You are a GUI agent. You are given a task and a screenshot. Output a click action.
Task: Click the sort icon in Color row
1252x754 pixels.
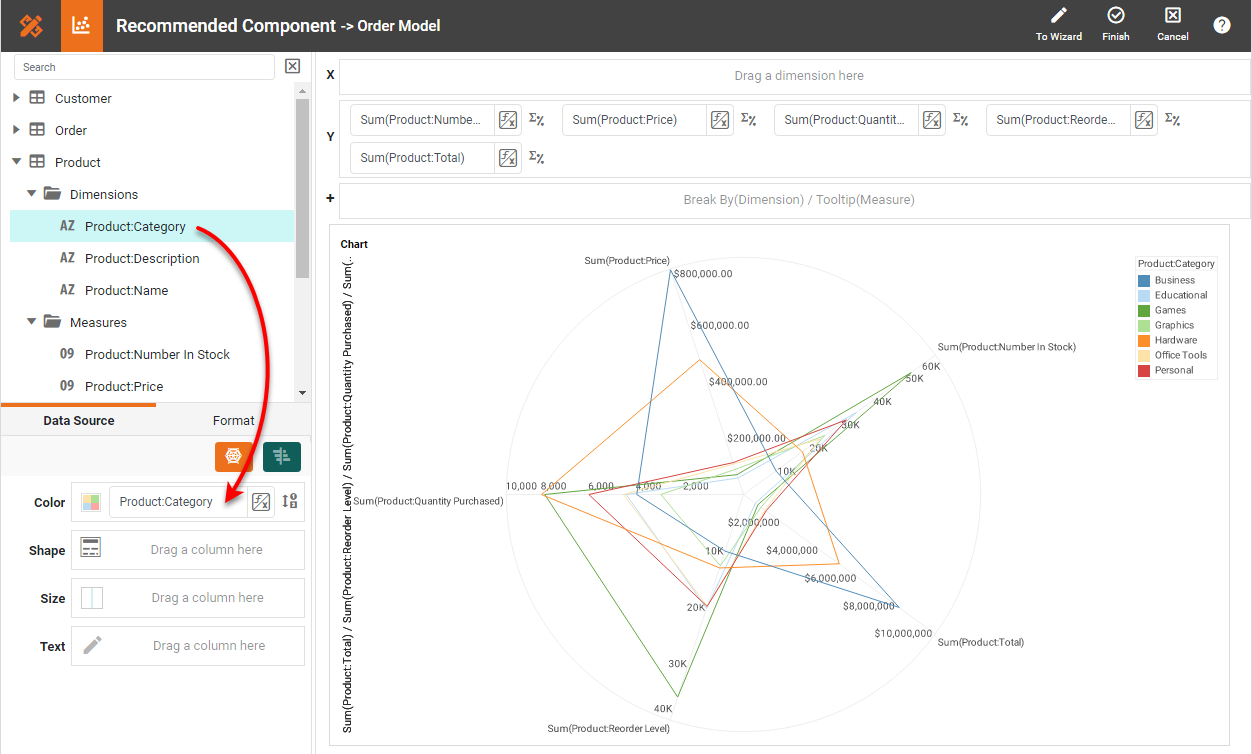(290, 502)
